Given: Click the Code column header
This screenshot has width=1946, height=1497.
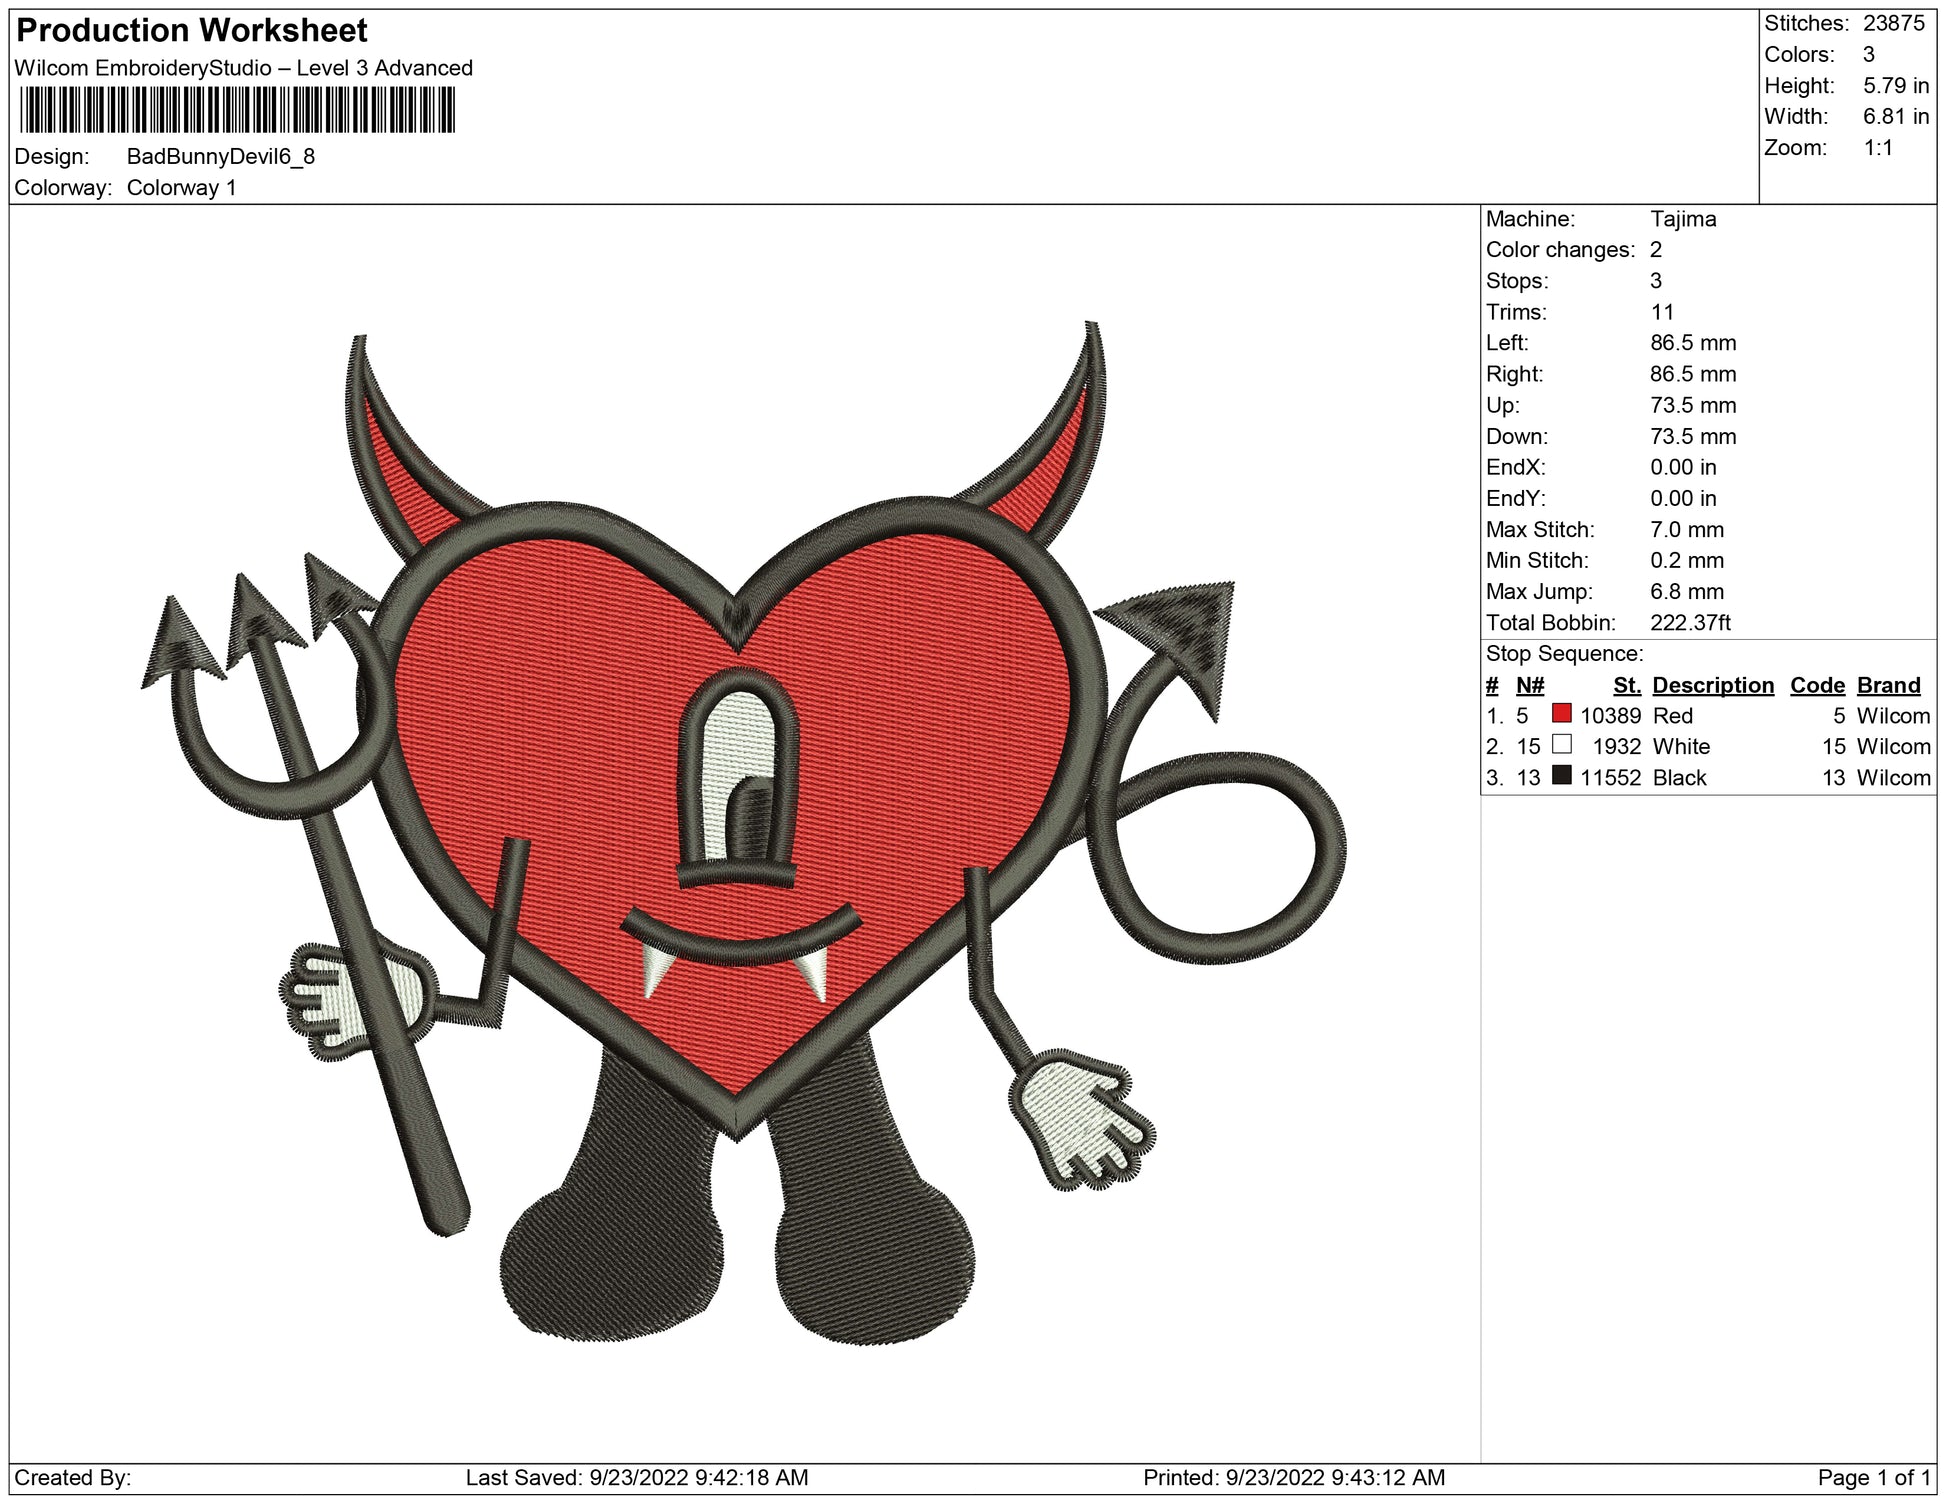Looking at the screenshot, I should 1816,685.
